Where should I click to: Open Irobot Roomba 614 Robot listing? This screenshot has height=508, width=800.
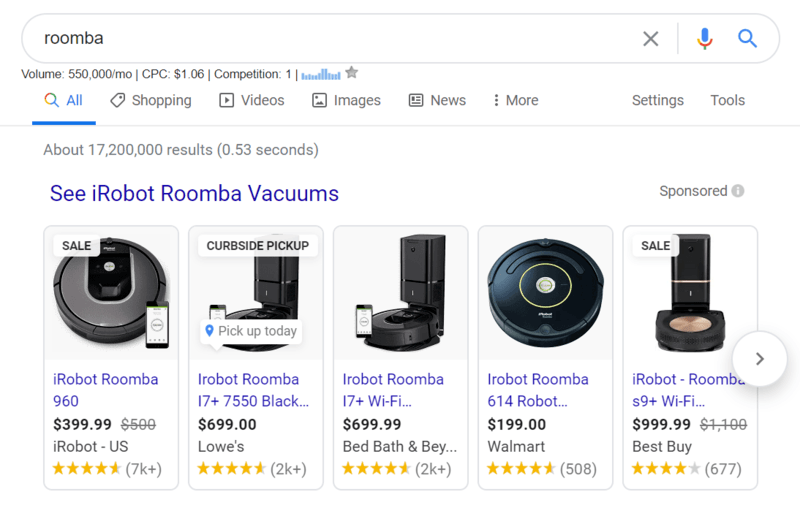[x=538, y=390]
